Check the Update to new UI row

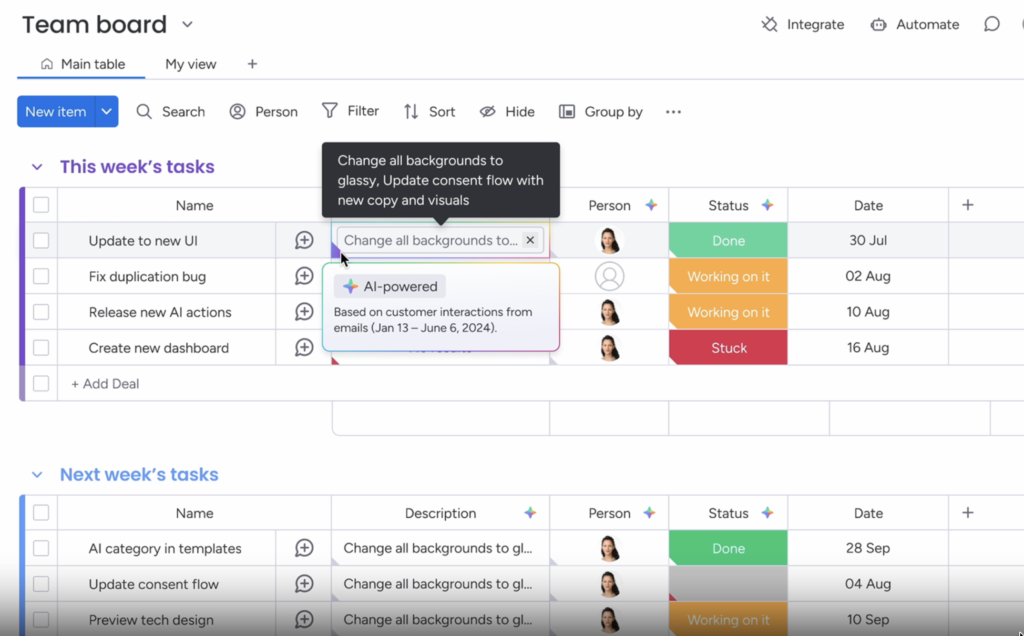41,240
